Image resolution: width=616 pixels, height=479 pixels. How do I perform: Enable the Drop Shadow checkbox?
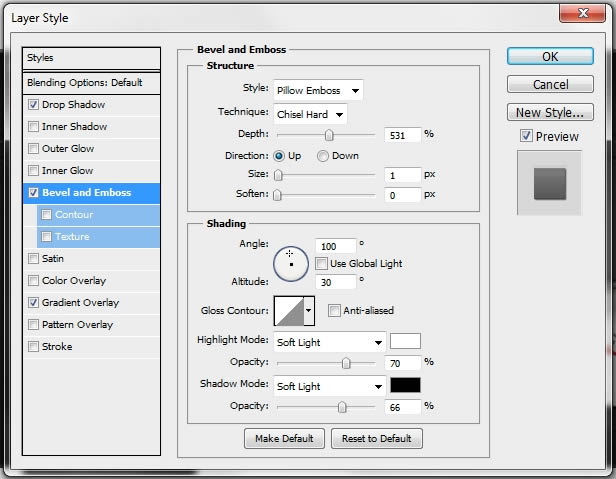(33, 105)
